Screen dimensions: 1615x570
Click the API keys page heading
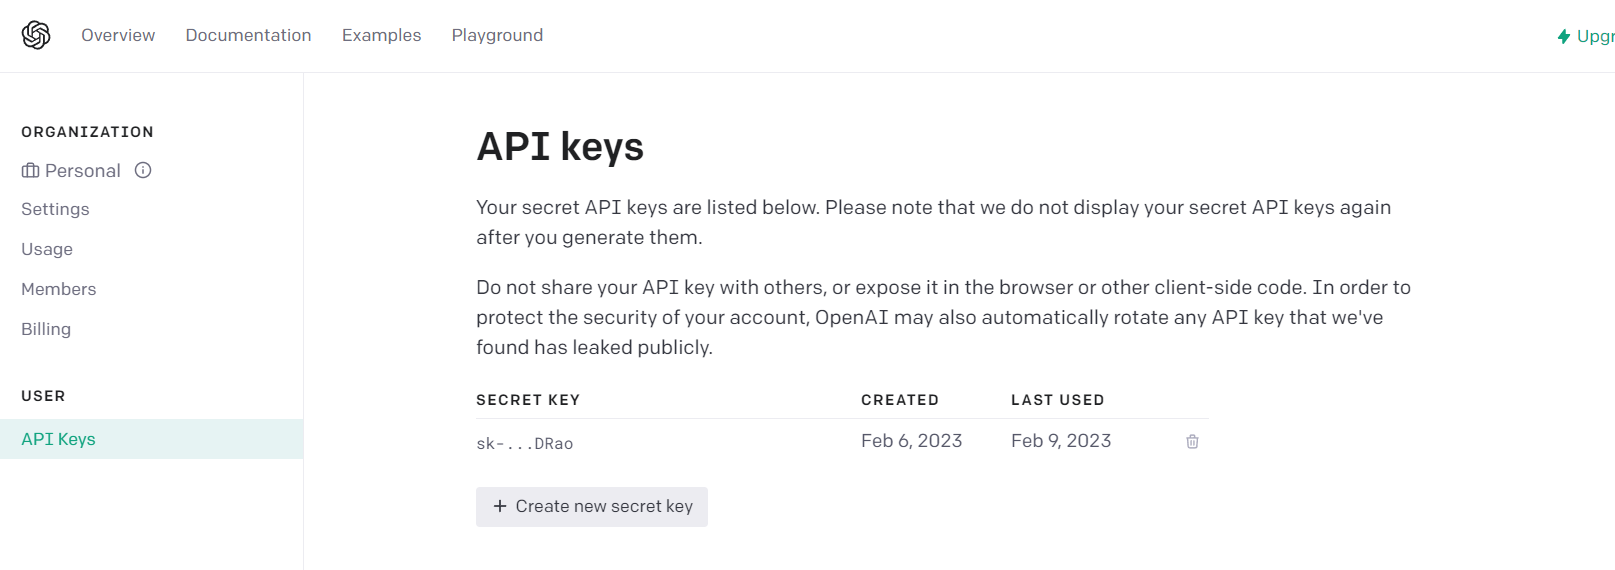560,147
